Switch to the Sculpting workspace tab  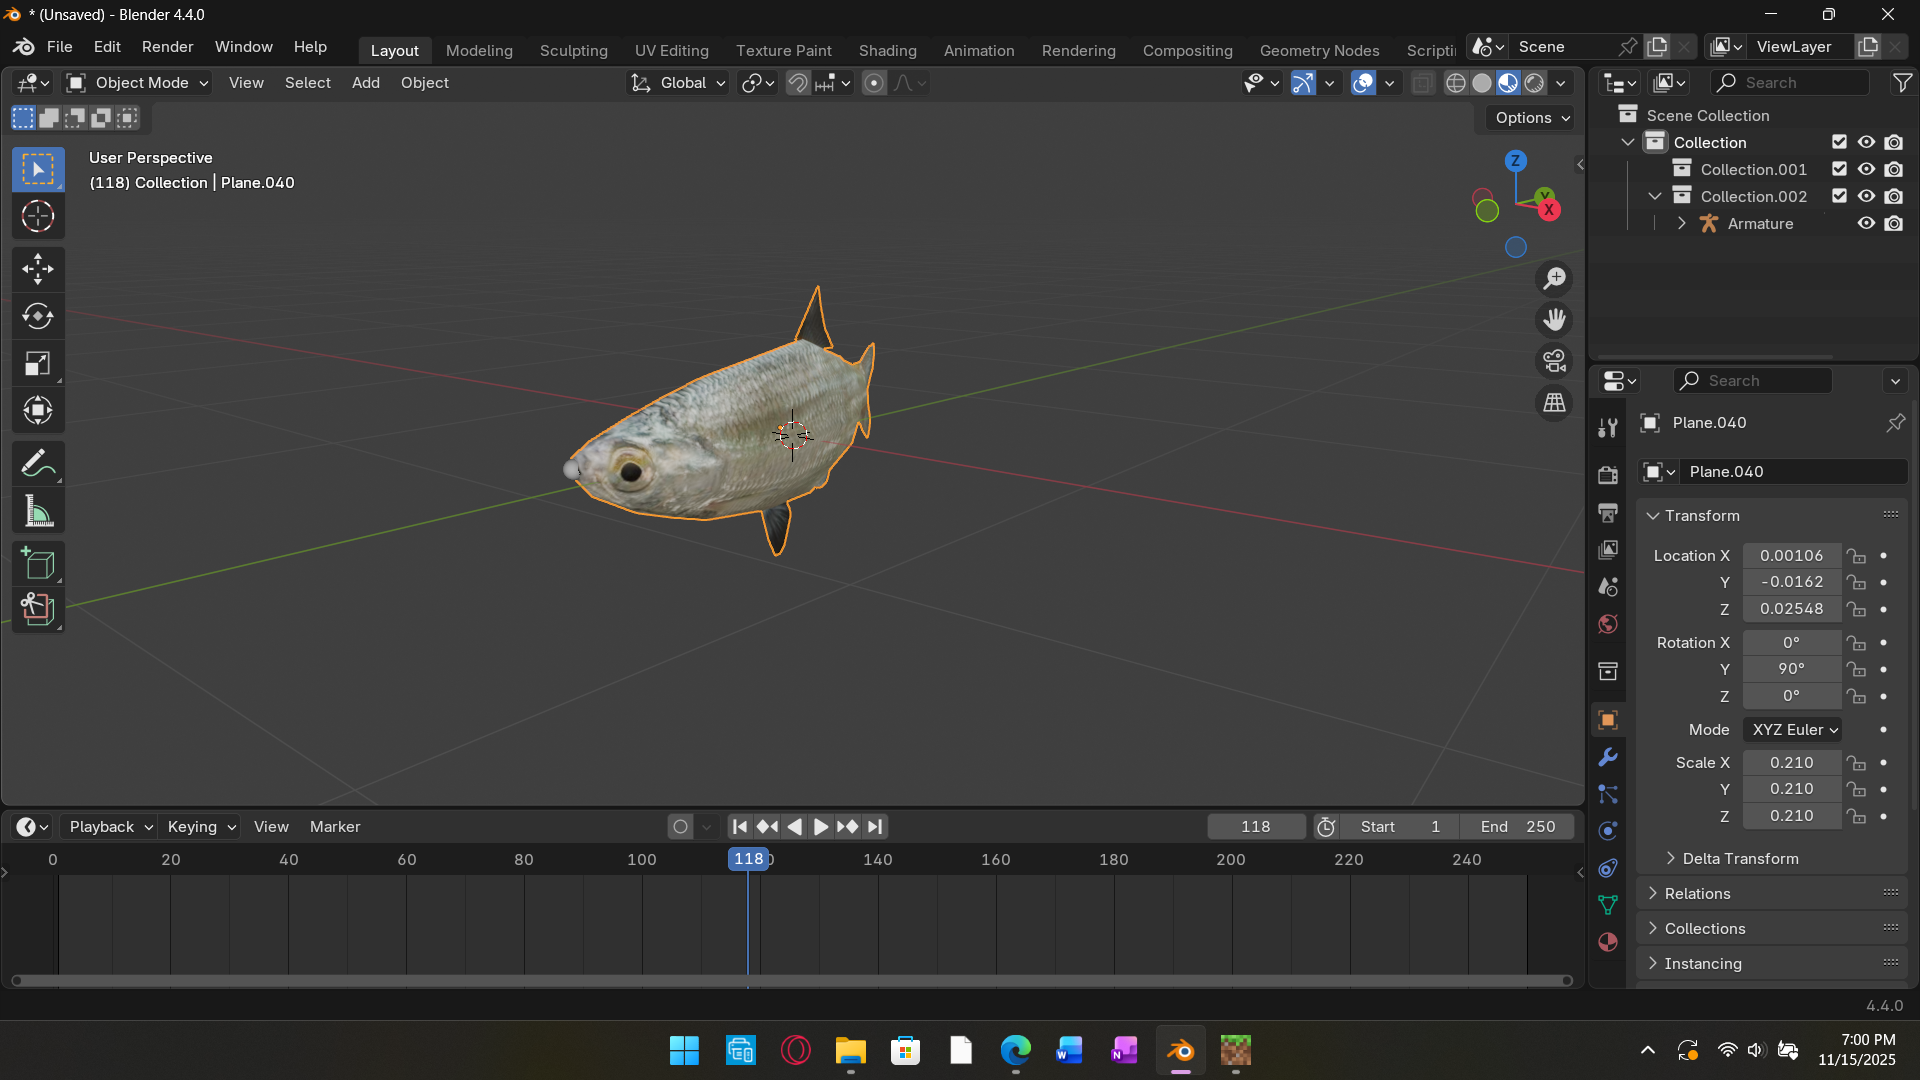[573, 50]
